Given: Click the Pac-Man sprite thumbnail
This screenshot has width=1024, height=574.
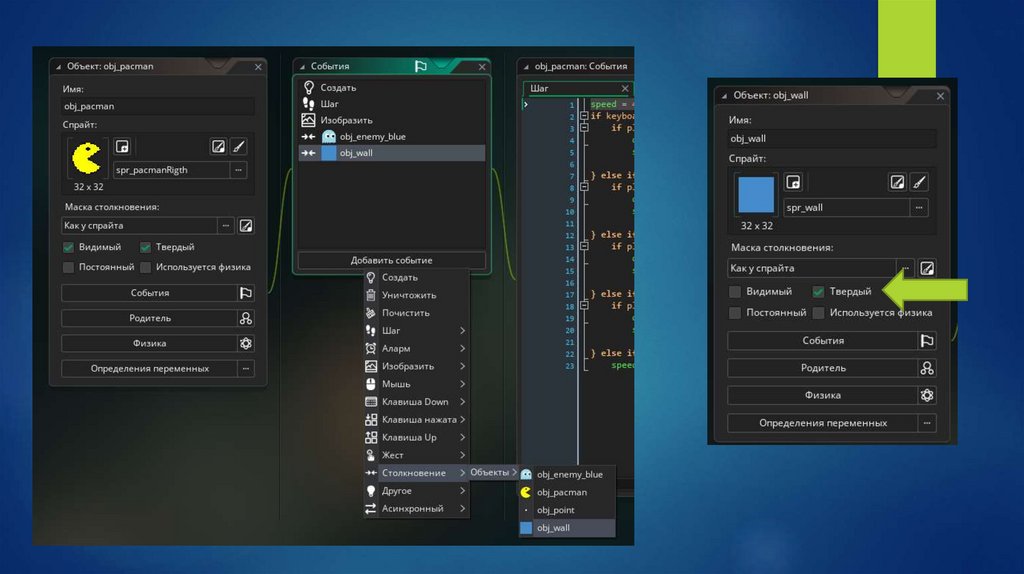Looking at the screenshot, I should 86,158.
